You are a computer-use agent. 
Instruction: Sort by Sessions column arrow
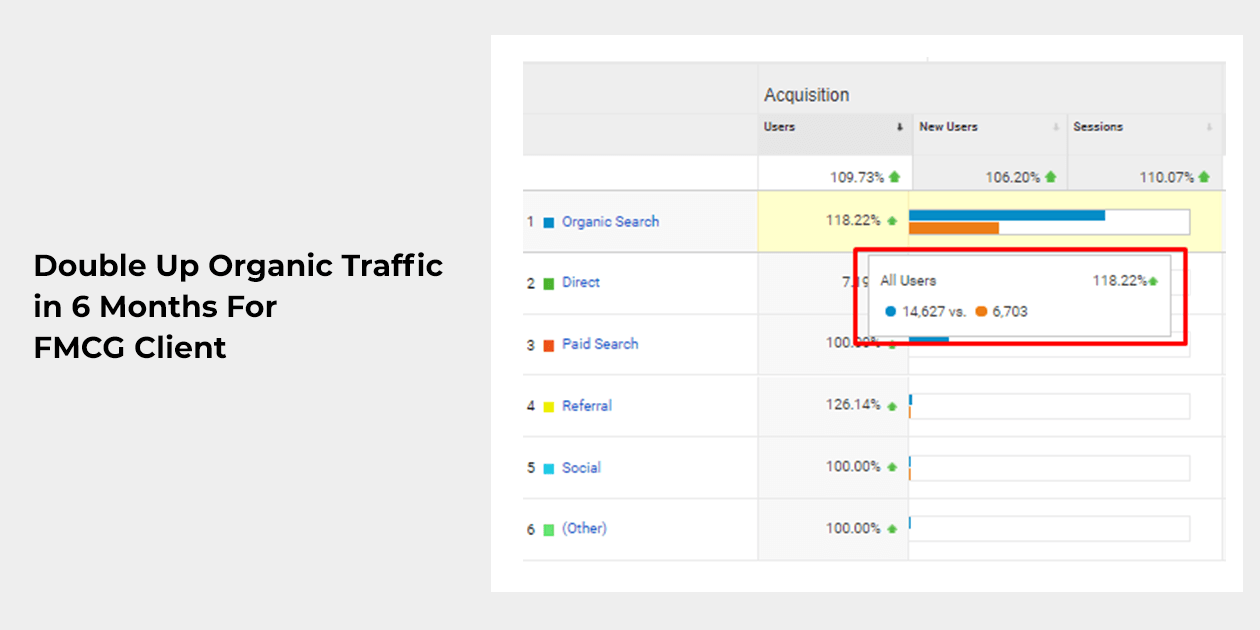[x=1209, y=127]
